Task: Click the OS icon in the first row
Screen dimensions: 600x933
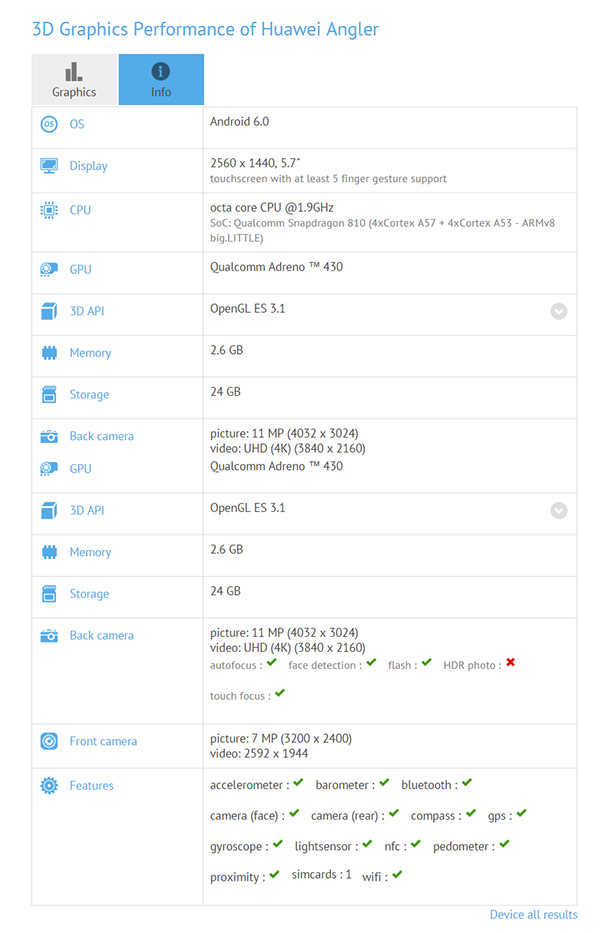Action: click(49, 124)
